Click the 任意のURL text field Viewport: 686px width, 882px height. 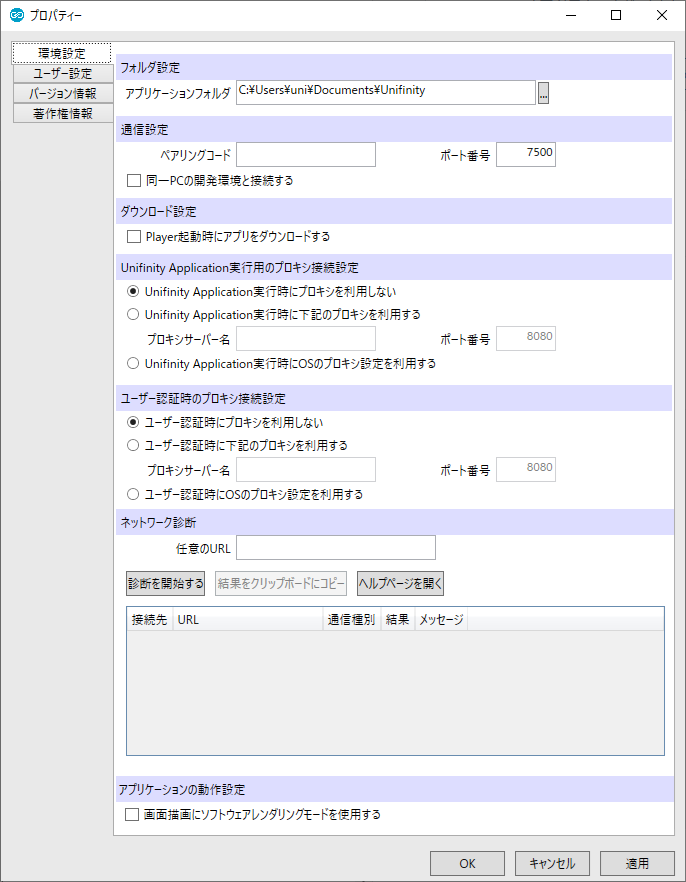point(335,547)
